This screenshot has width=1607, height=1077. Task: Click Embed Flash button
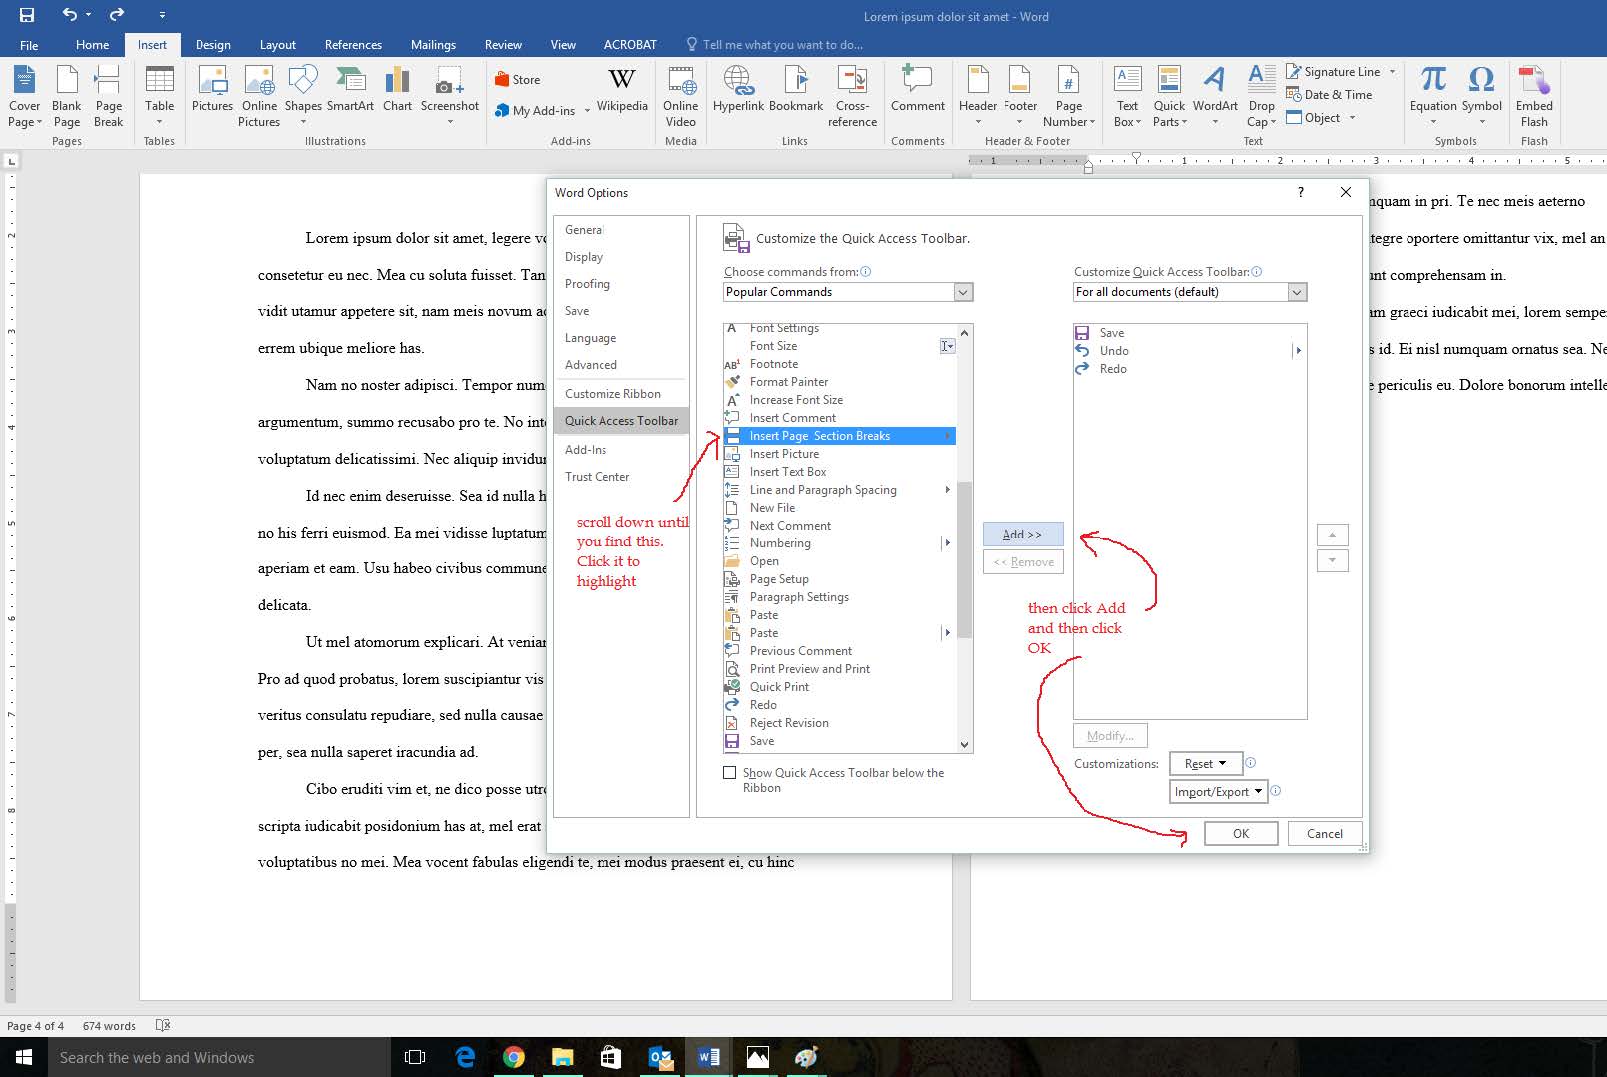click(1534, 96)
